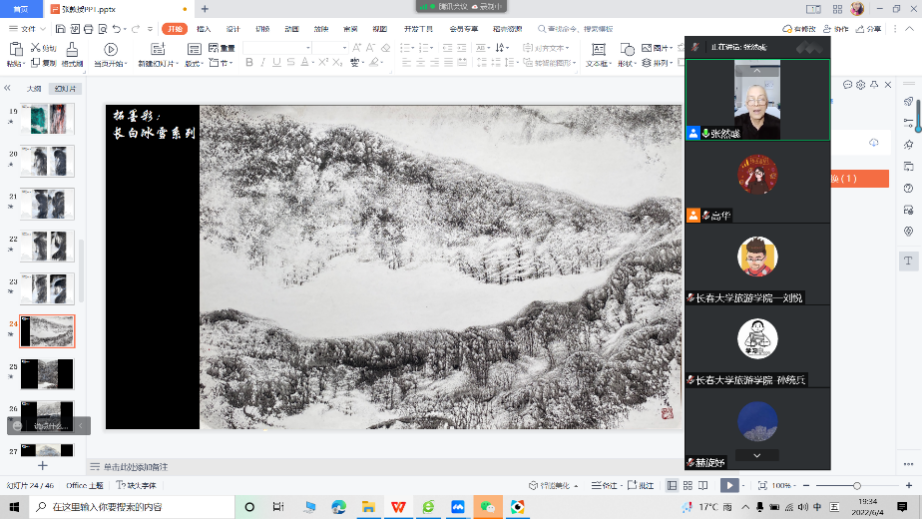This screenshot has width=922, height=519.
Task: Open the File menu dropdown arrow
Action: point(43,29)
